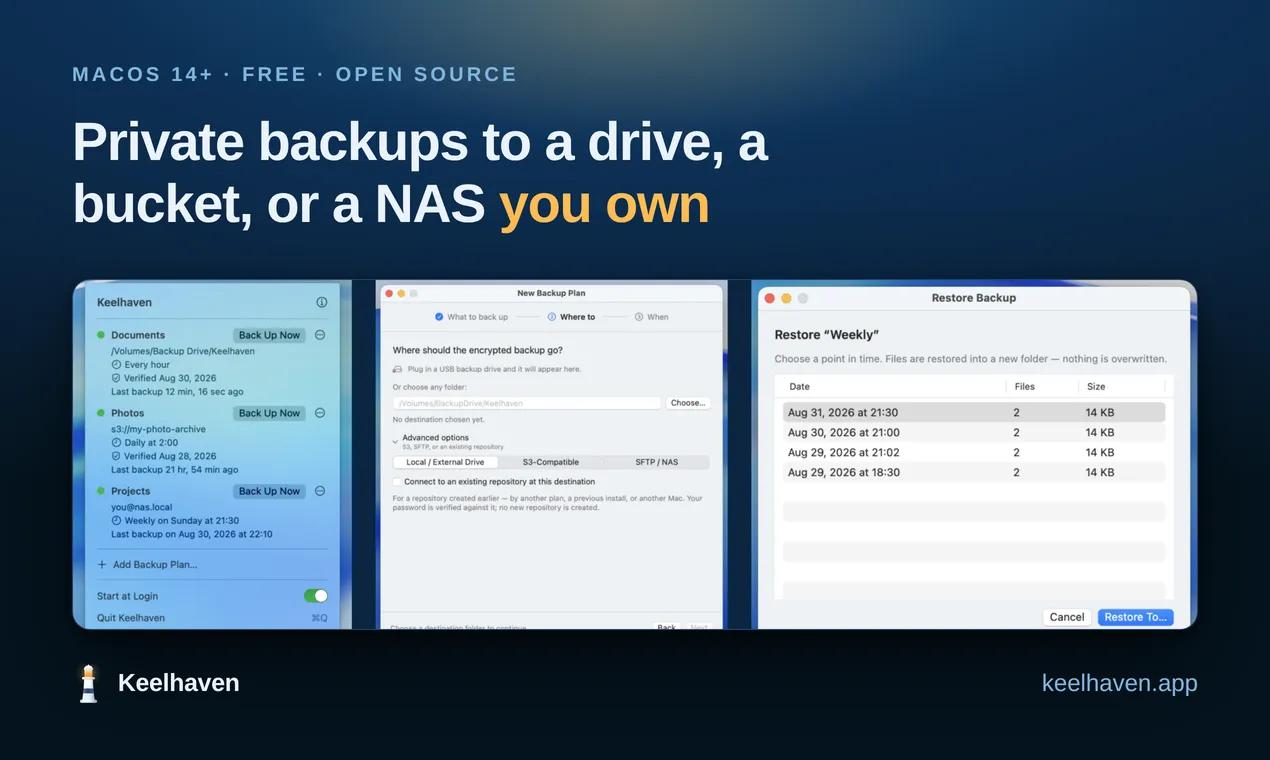Open the info icon beside Keelhaven title

[x=322, y=302]
